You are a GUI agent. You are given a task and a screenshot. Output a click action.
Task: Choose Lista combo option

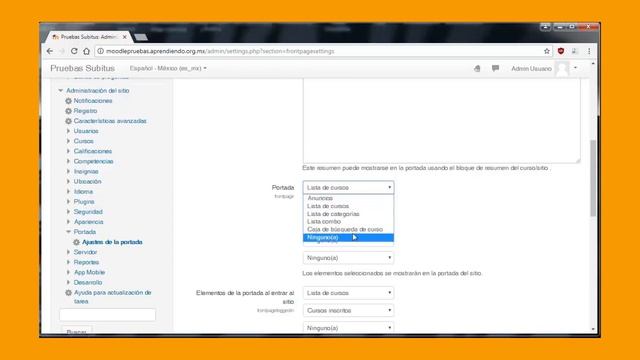pyautogui.click(x=348, y=222)
